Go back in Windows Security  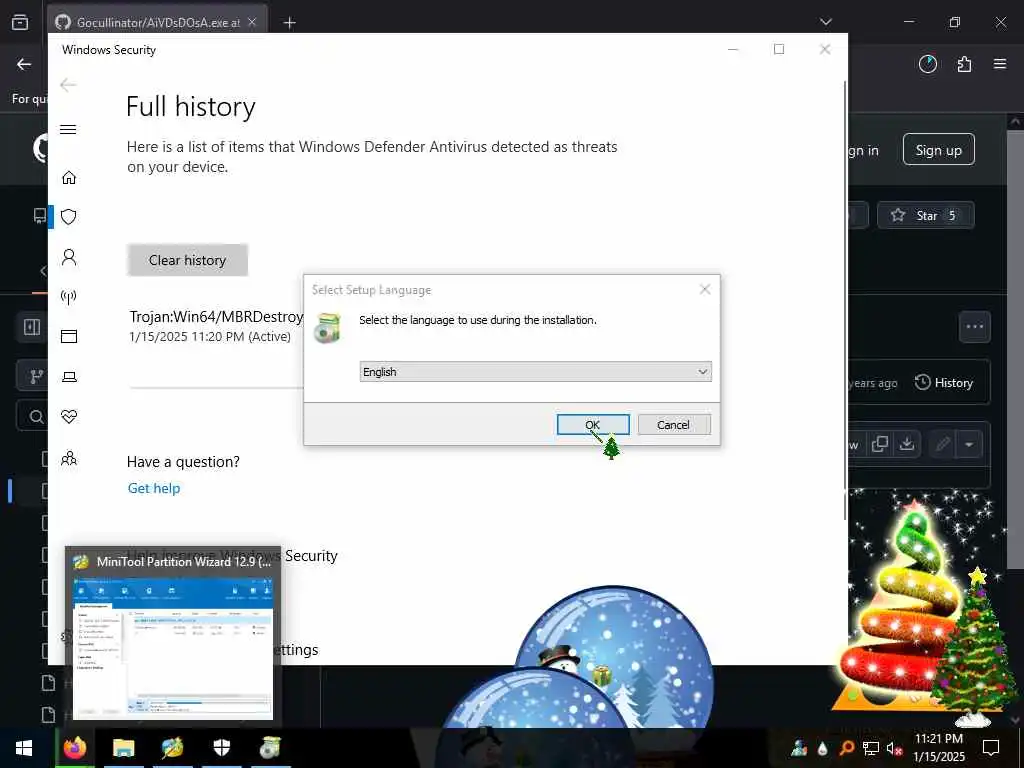pyautogui.click(x=68, y=85)
